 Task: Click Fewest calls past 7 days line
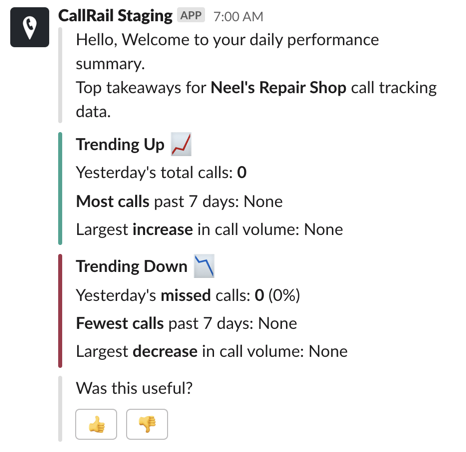click(187, 323)
